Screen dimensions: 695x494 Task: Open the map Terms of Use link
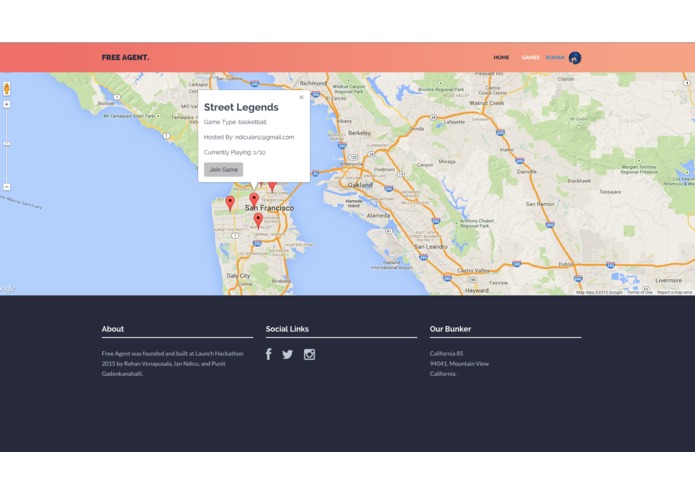(640, 292)
